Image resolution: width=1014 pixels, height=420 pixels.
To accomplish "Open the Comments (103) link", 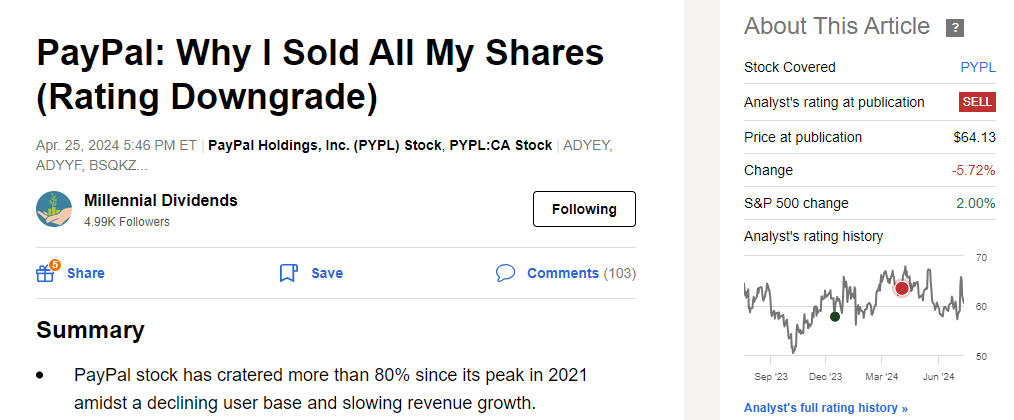I will click(581, 273).
